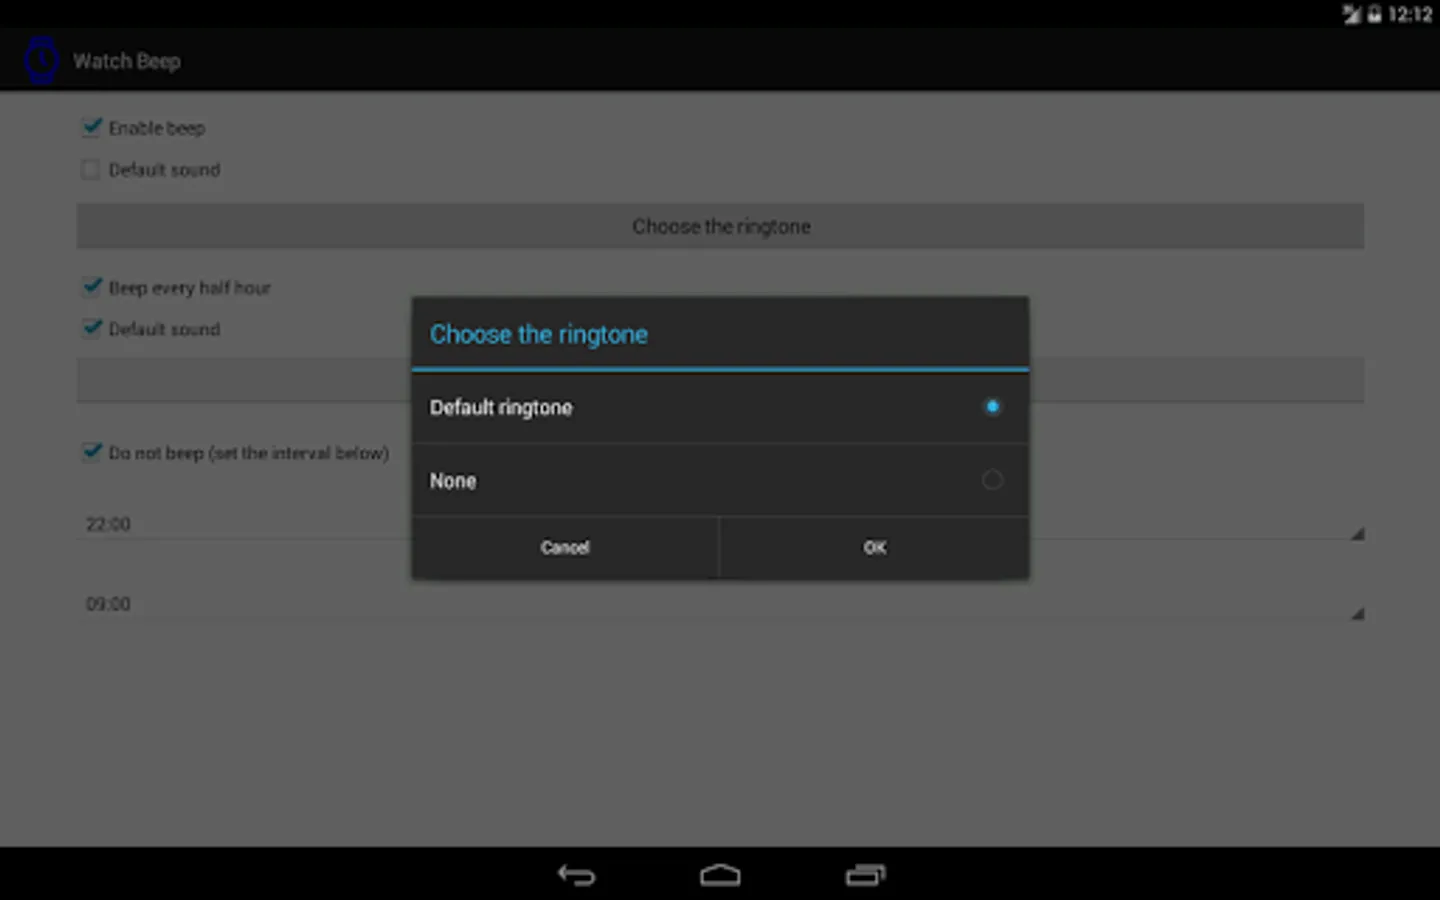Tap the battery status icon
The width and height of the screenshot is (1440, 900).
[1374, 14]
